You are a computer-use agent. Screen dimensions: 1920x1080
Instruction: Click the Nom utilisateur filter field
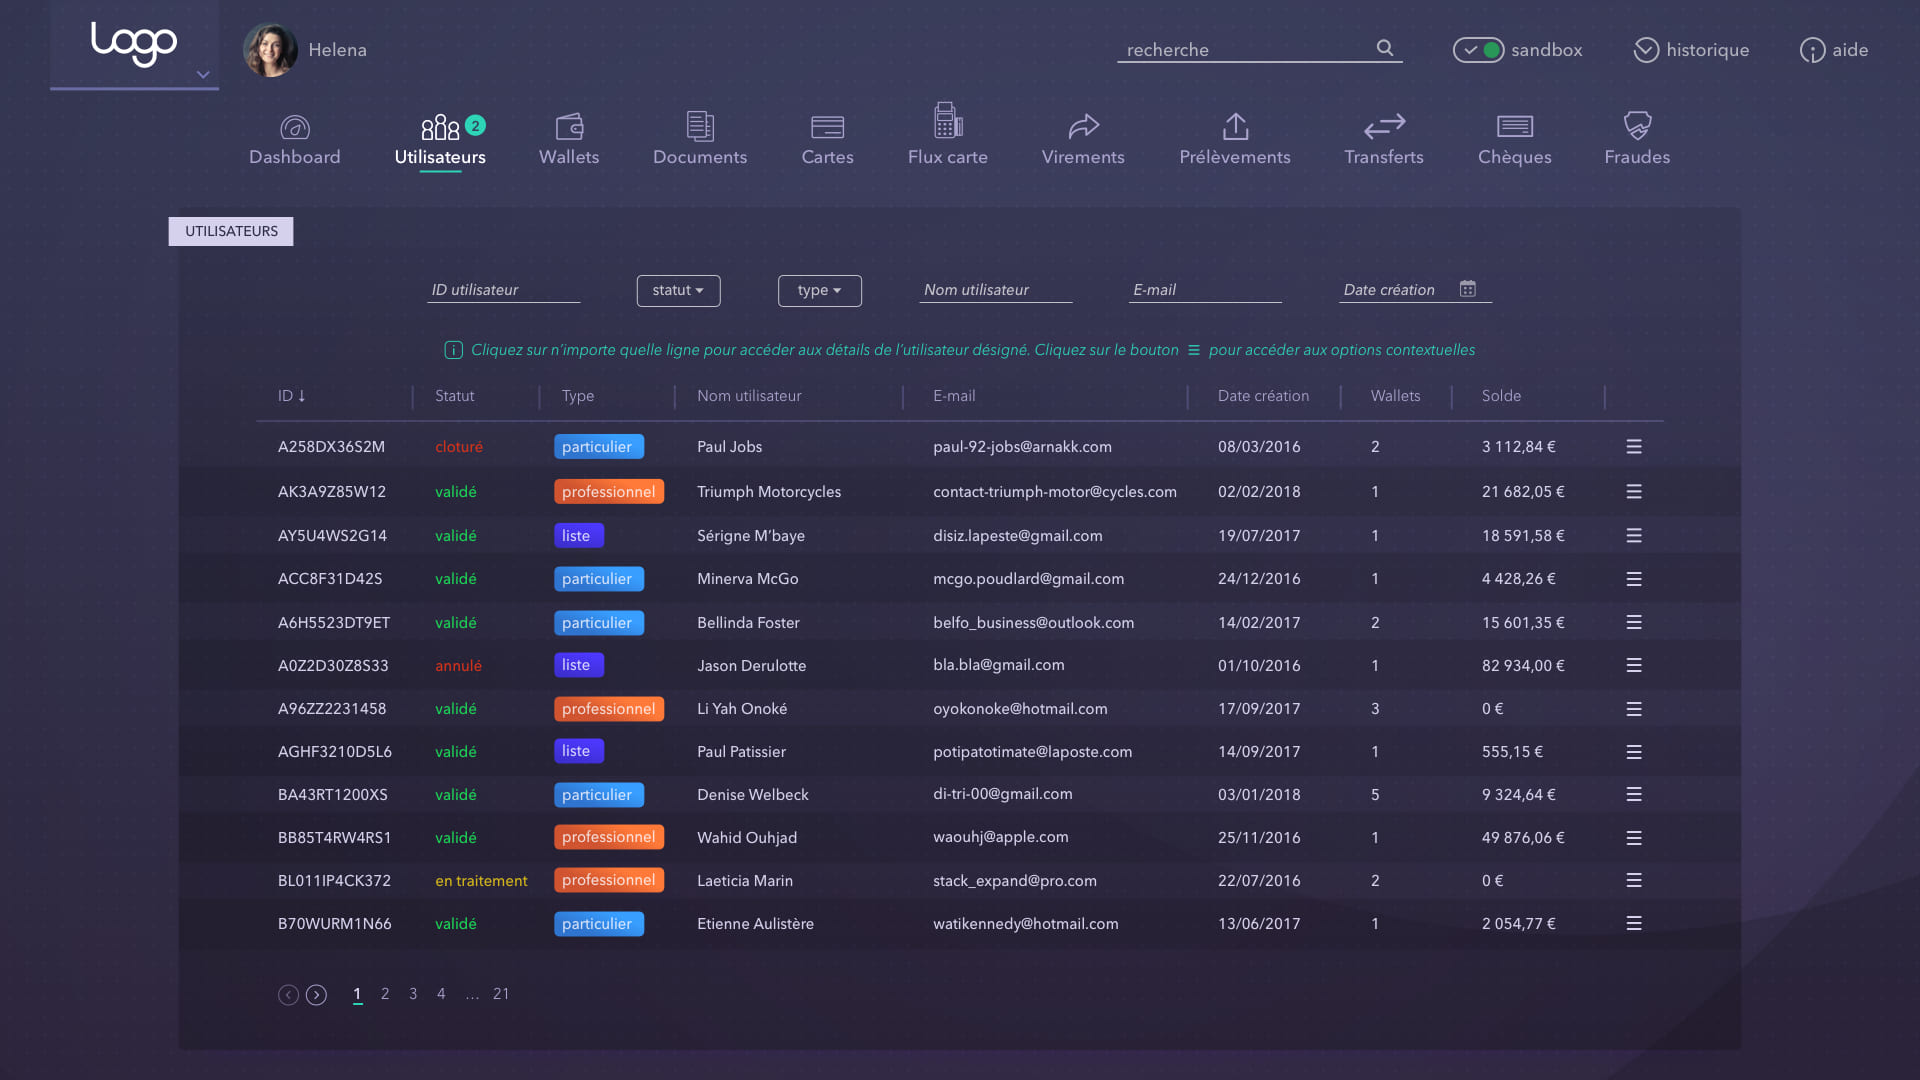click(995, 290)
